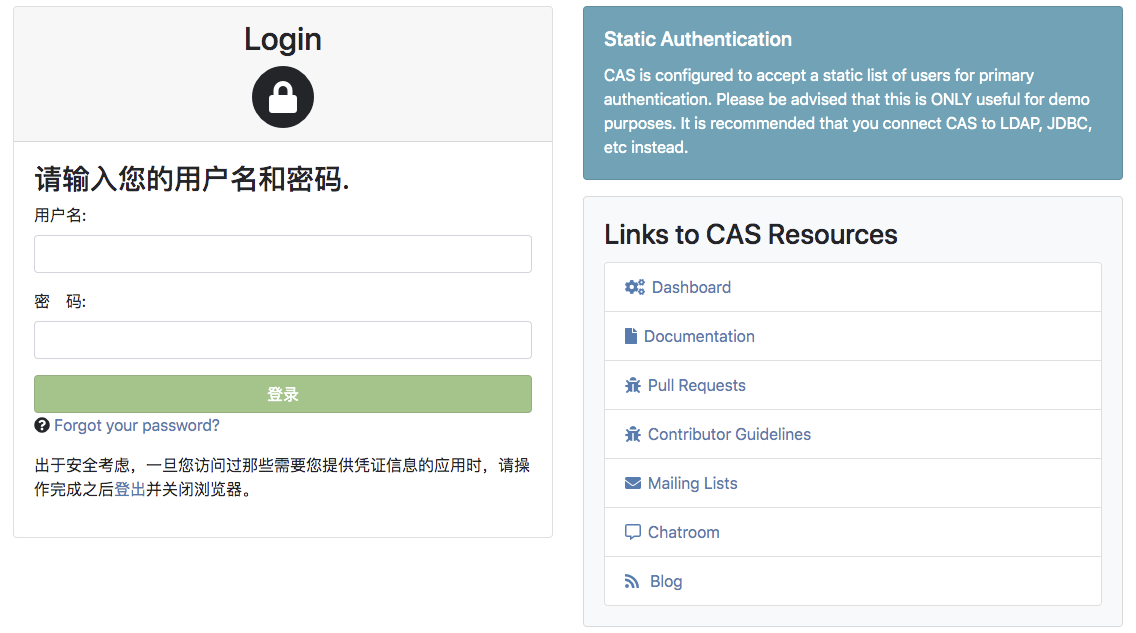Open the Dashboard link

coord(692,287)
